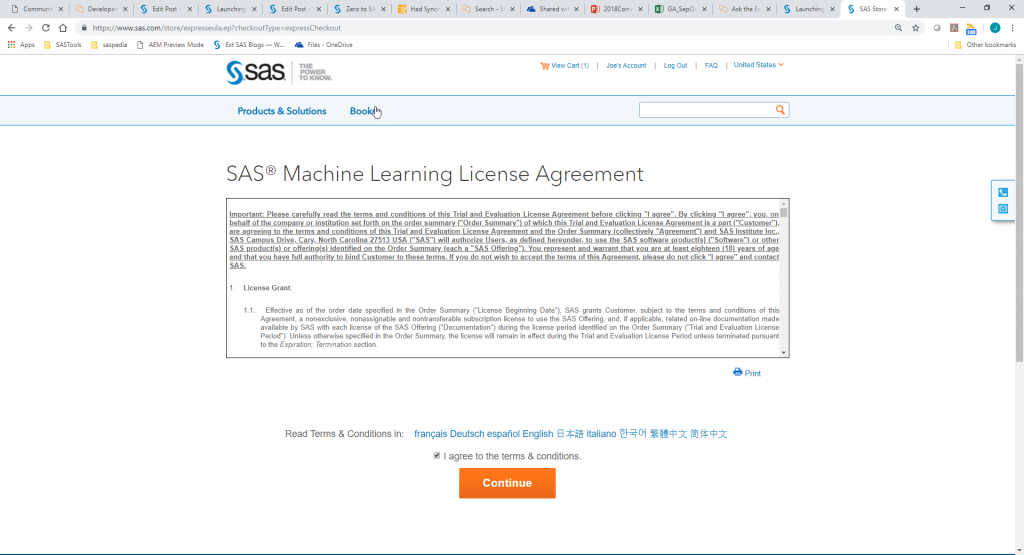Viewport: 1024px width, 555px height.
Task: Focus the SAS site search field
Action: (x=707, y=110)
